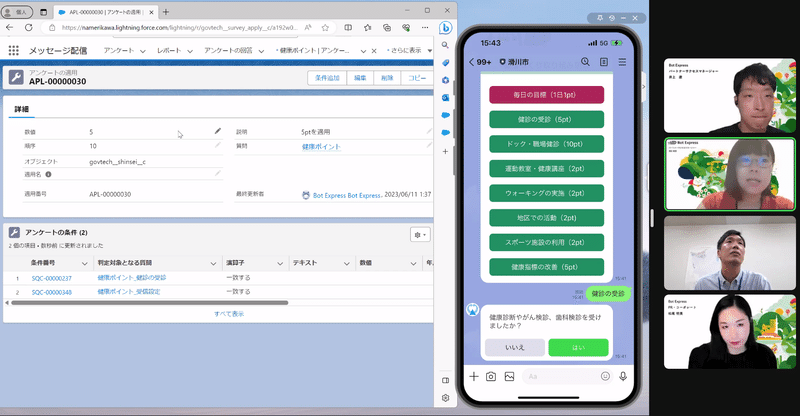800x416 pixels.
Task: Expand the アンケート nav dropdown
Action: pyautogui.click(x=142, y=51)
